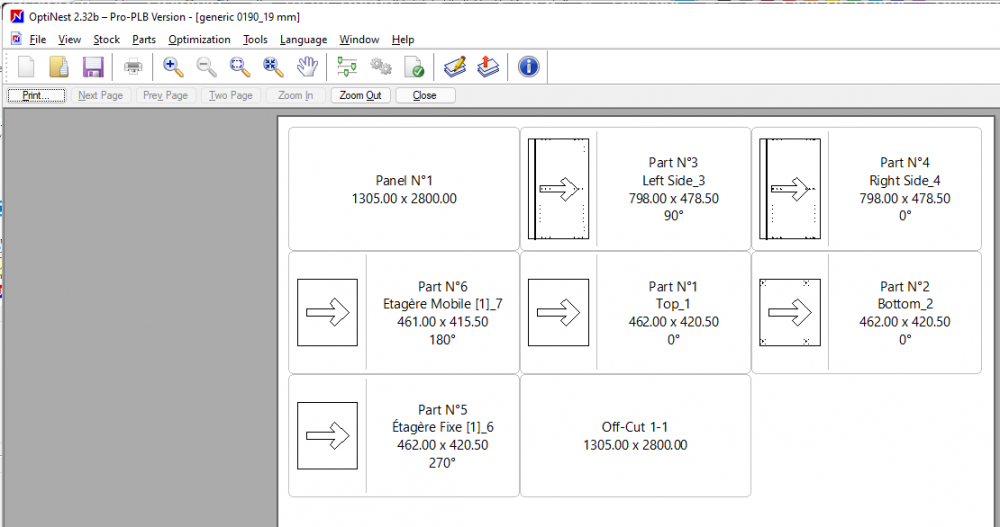Click the 'Part N°5' label text
The image size is (1000, 527).
tap(443, 410)
